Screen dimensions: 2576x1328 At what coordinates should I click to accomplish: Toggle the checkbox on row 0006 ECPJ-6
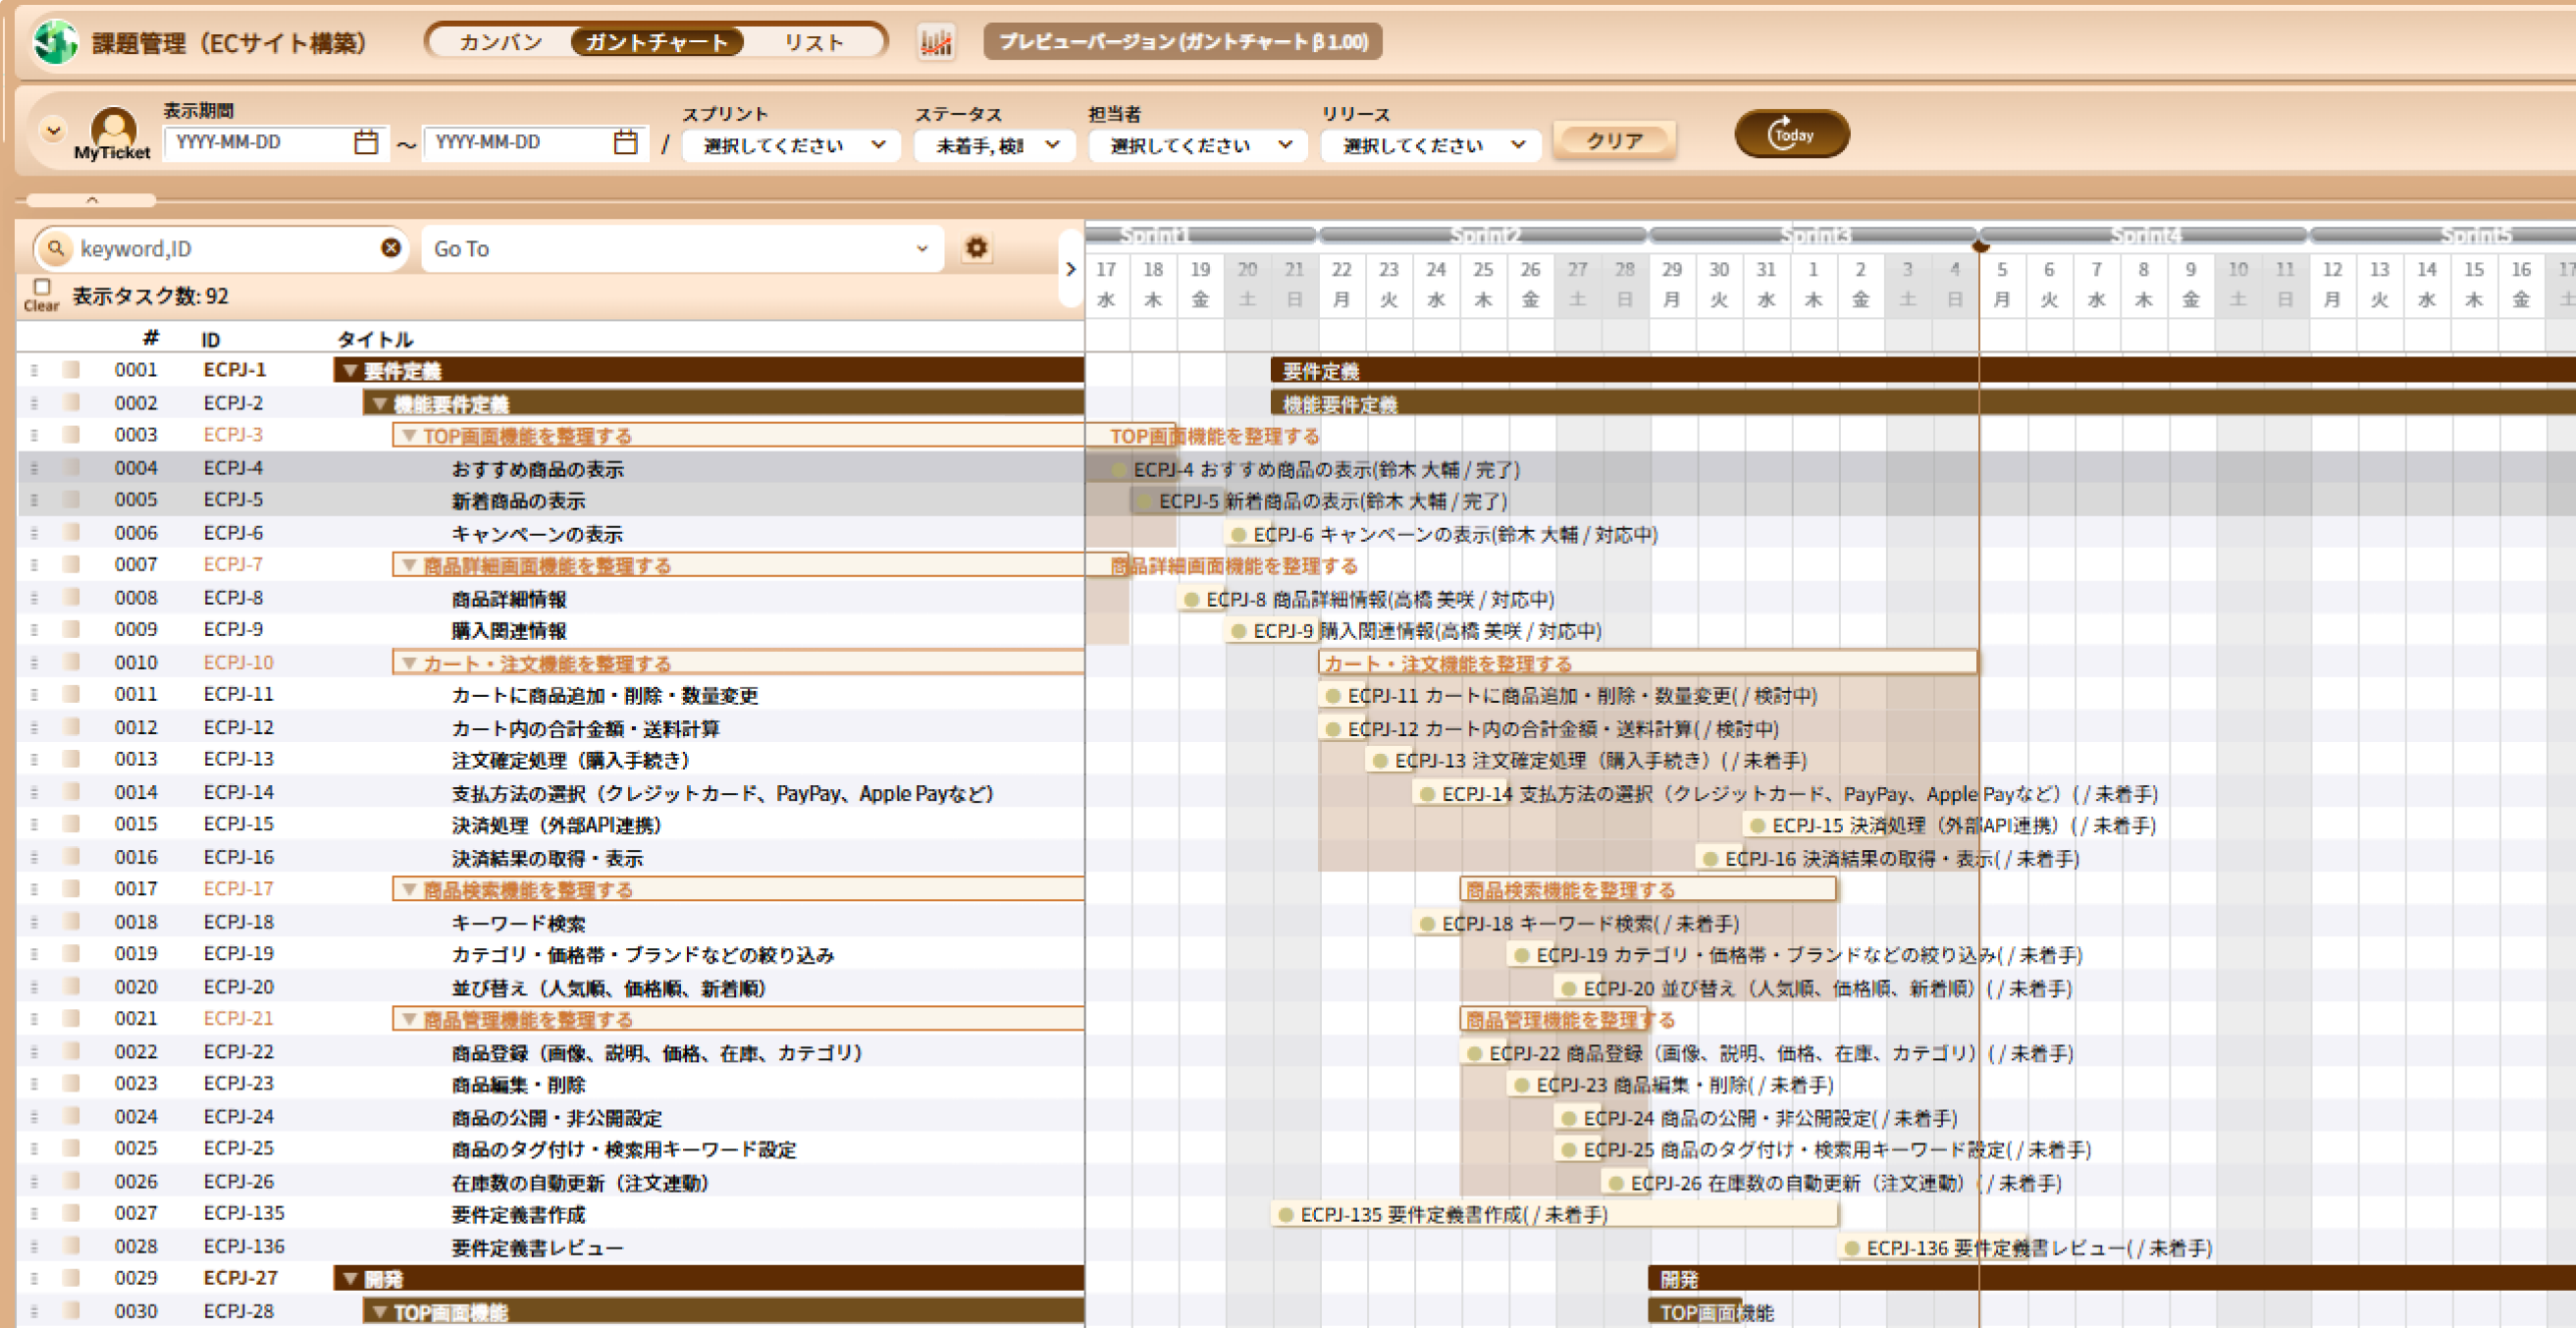[71, 532]
